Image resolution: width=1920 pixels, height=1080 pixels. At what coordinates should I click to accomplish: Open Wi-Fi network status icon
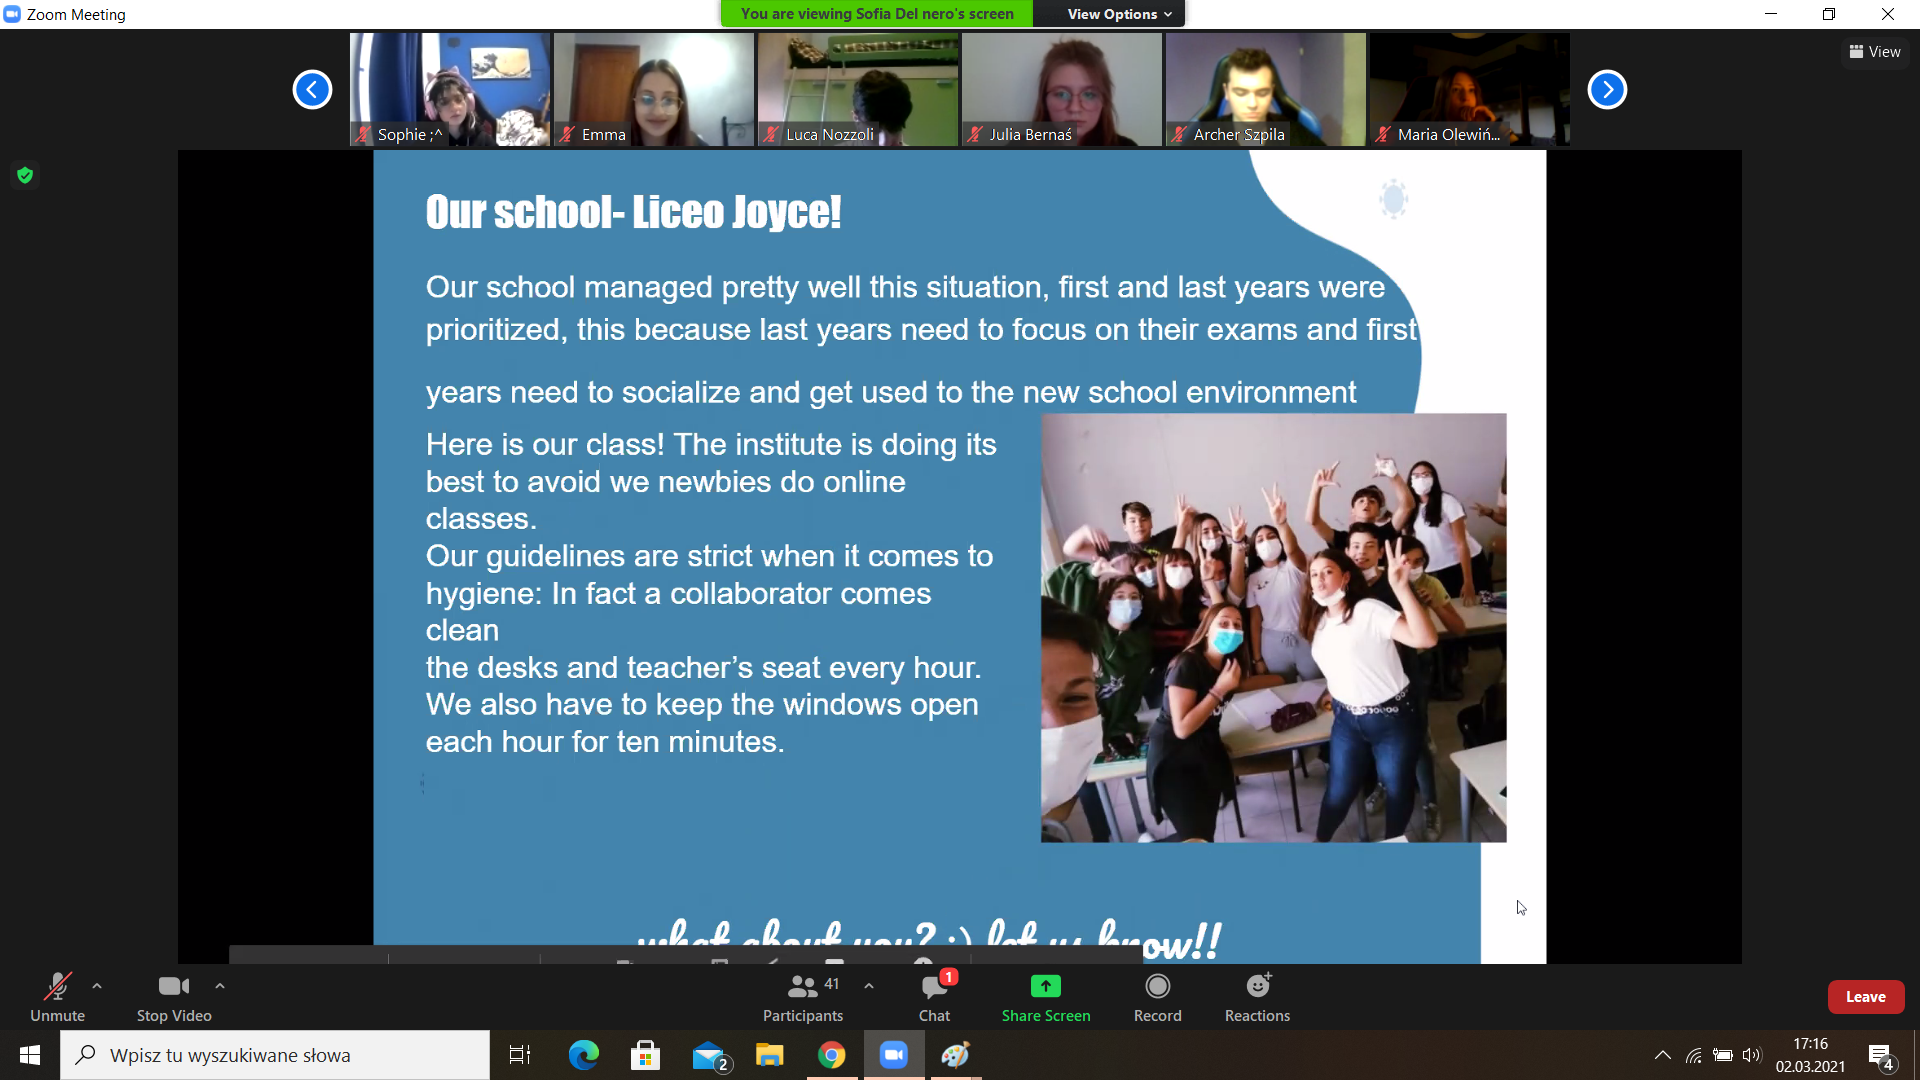click(1694, 1055)
